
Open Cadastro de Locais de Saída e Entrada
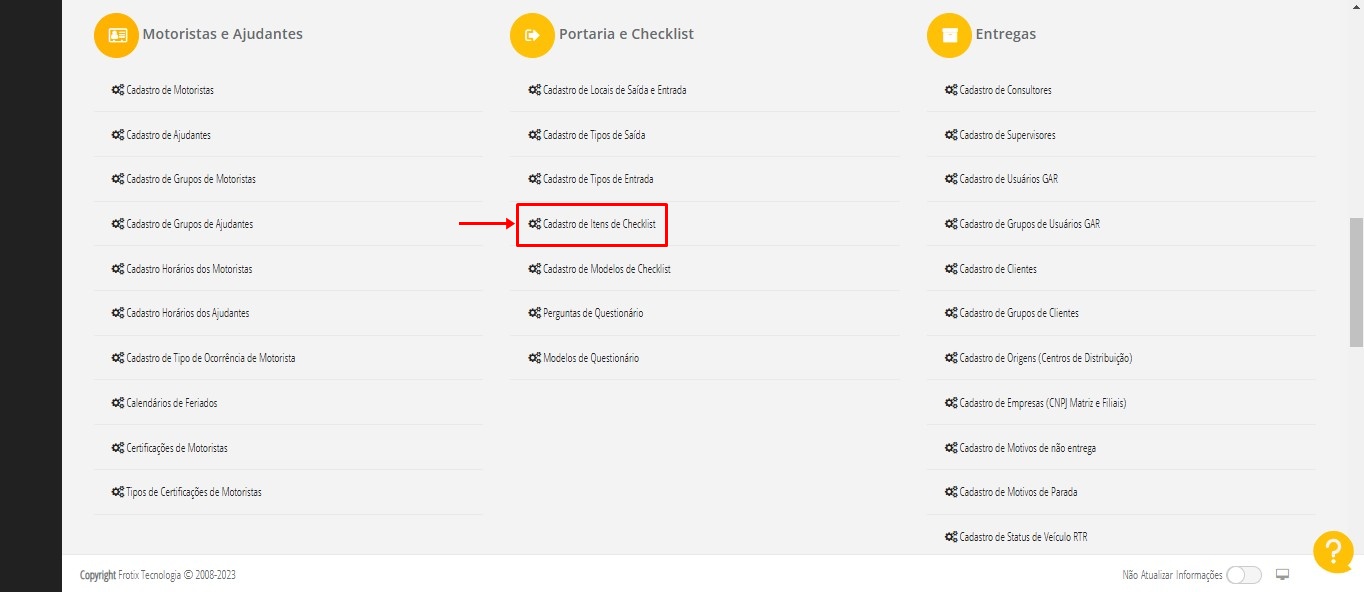click(614, 90)
